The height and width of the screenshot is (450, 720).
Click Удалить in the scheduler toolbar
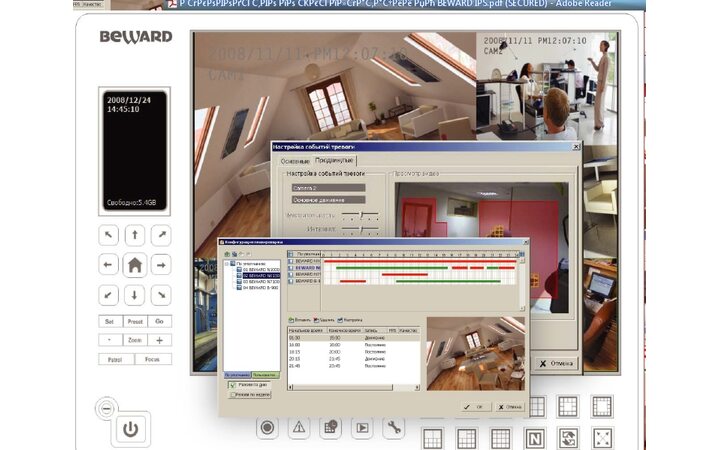pyautogui.click(x=324, y=320)
